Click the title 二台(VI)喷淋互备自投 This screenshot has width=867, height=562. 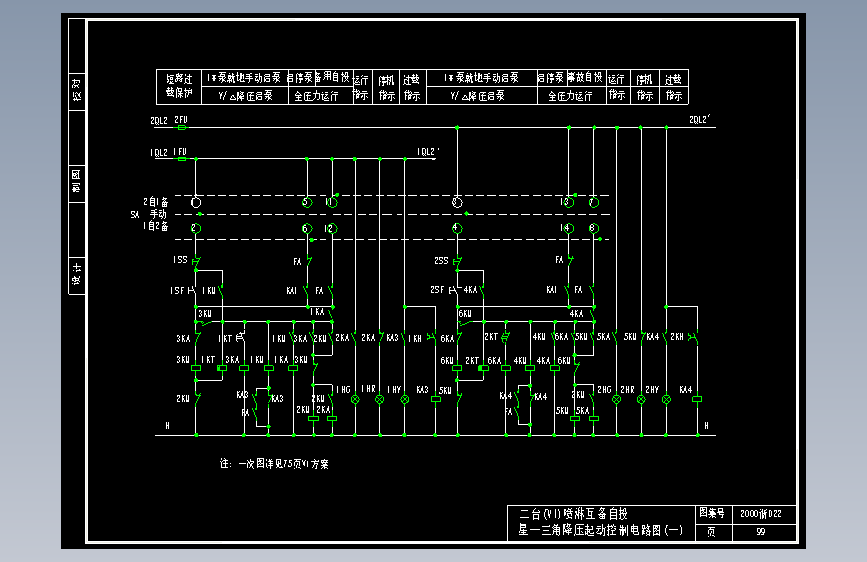pyautogui.click(x=573, y=514)
